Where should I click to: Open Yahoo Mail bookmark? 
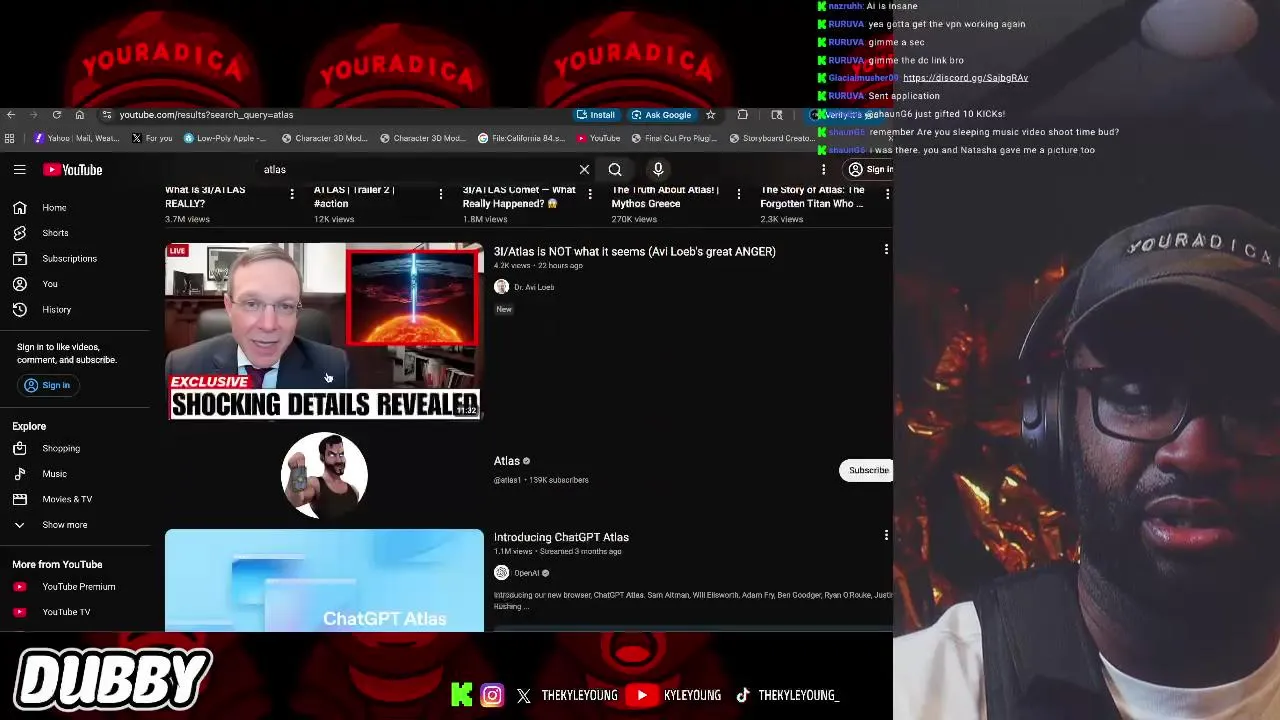coord(76,139)
